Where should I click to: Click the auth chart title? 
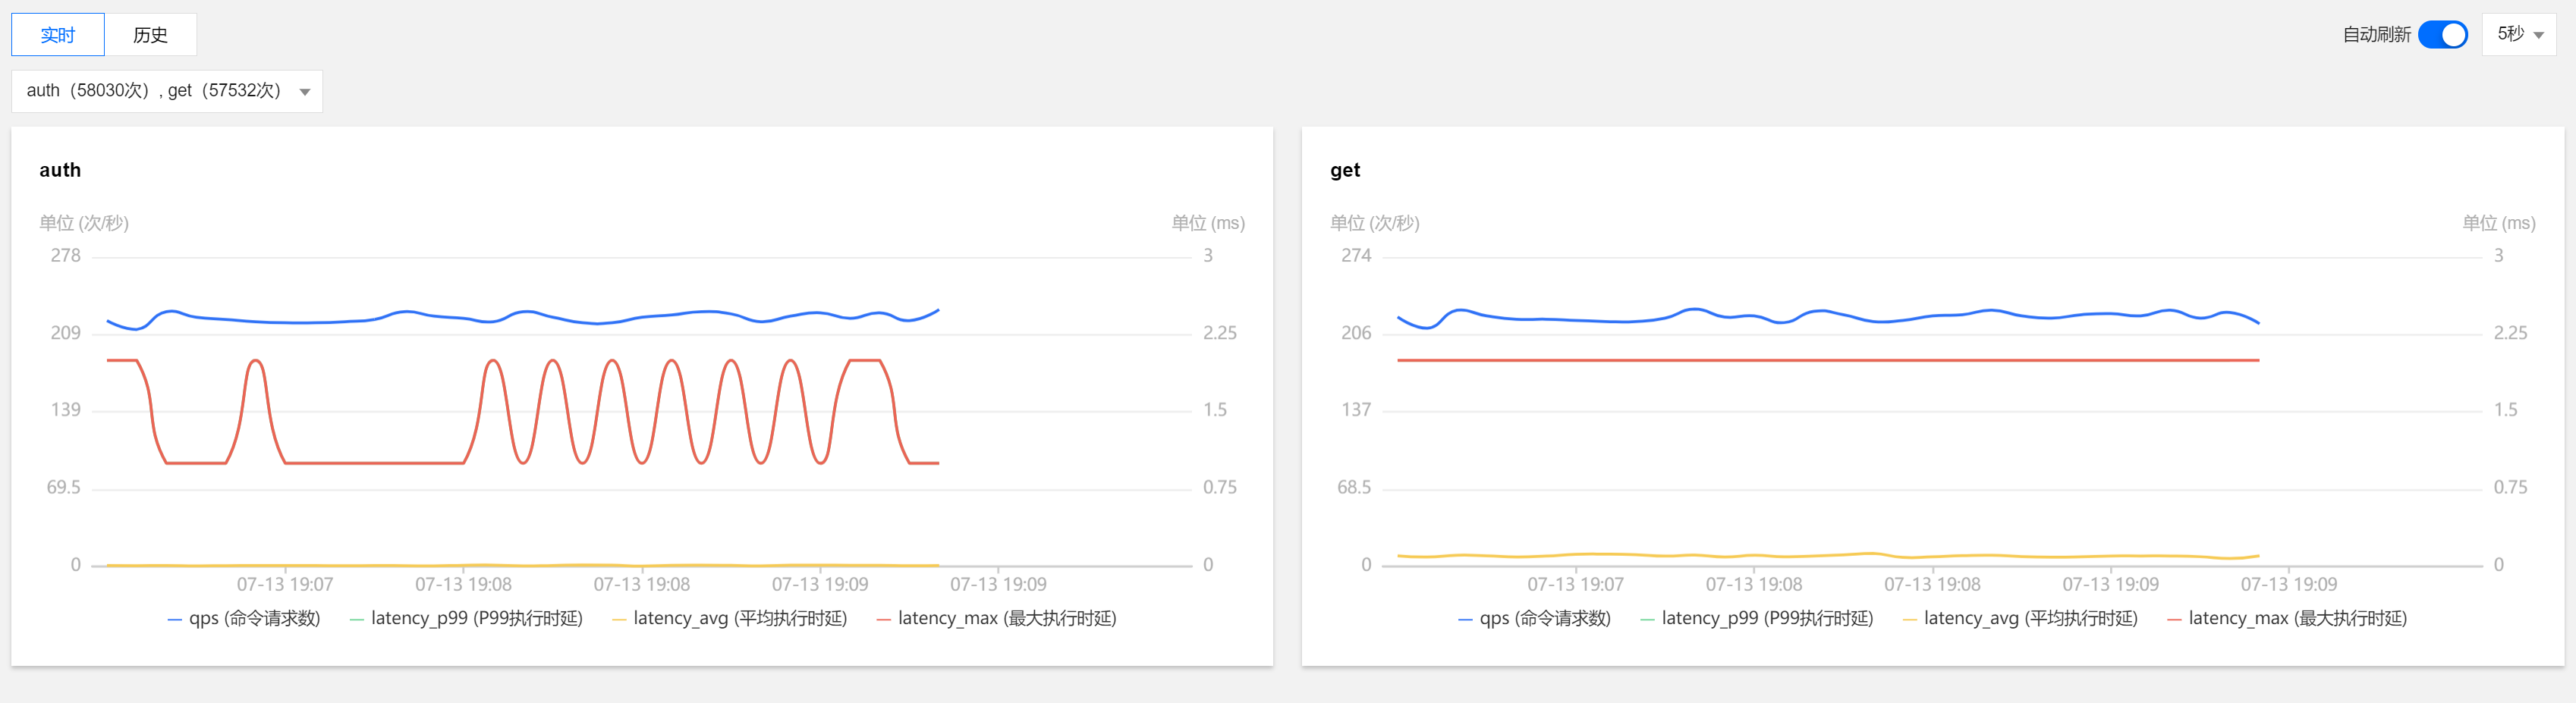coord(60,170)
